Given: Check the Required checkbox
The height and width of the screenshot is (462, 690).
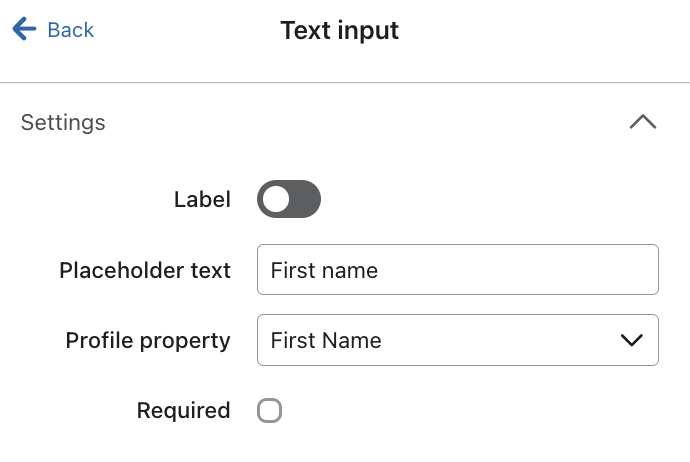Looking at the screenshot, I should [x=269, y=410].
